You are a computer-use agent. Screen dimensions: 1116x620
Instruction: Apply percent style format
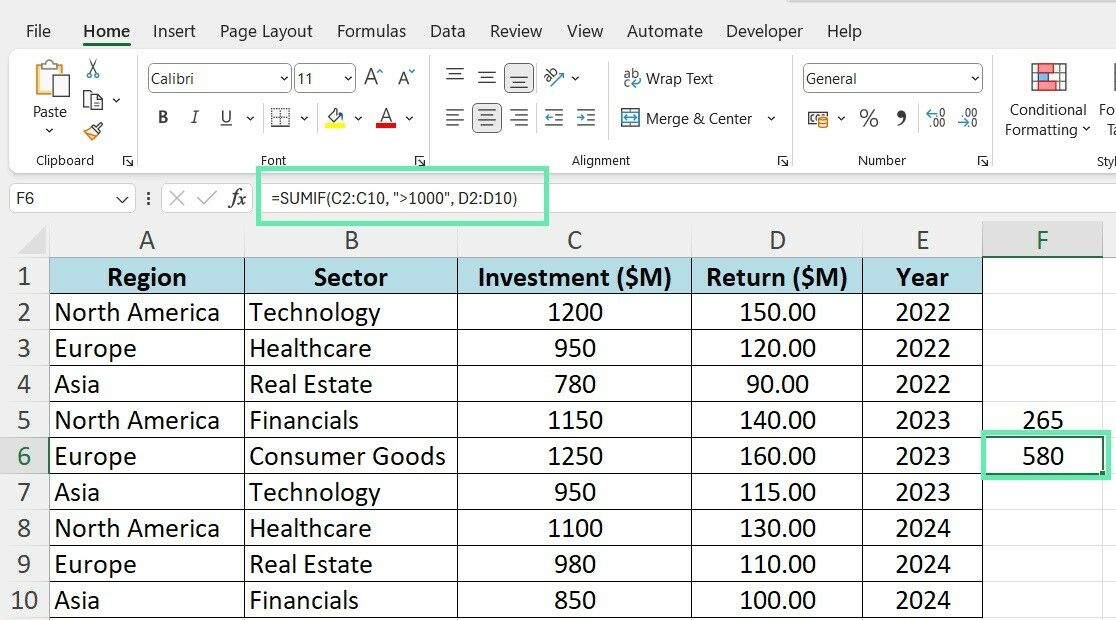coord(868,118)
